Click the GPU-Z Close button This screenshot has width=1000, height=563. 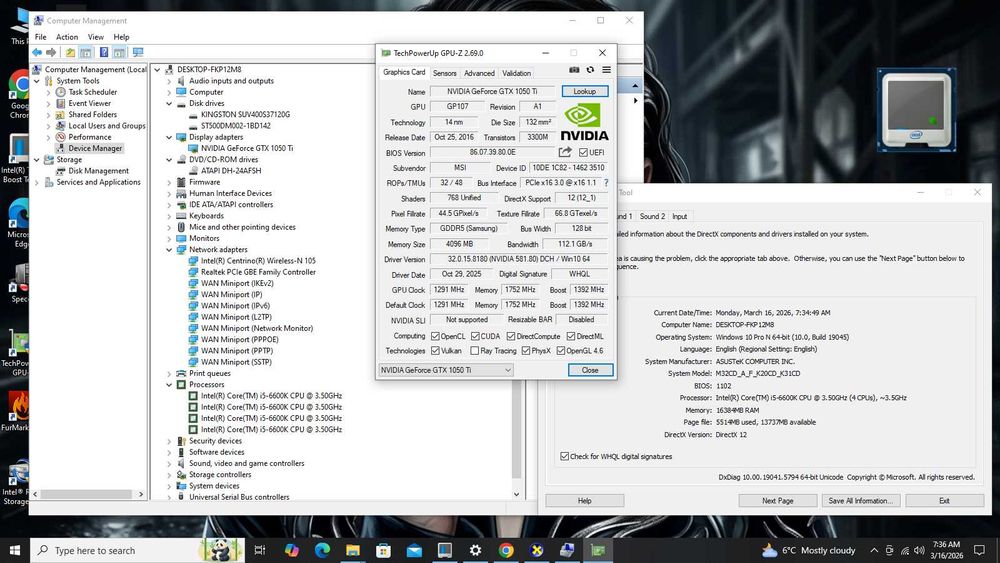(590, 370)
